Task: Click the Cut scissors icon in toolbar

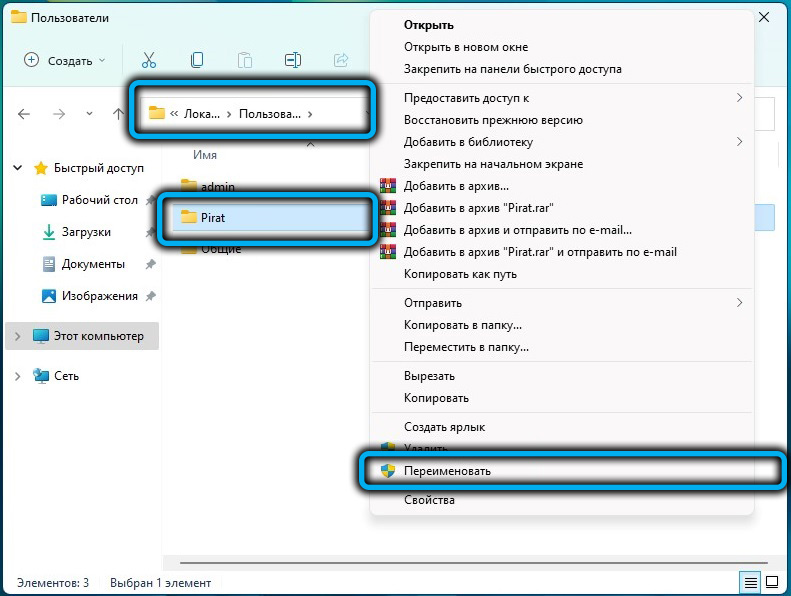Action: click(149, 60)
